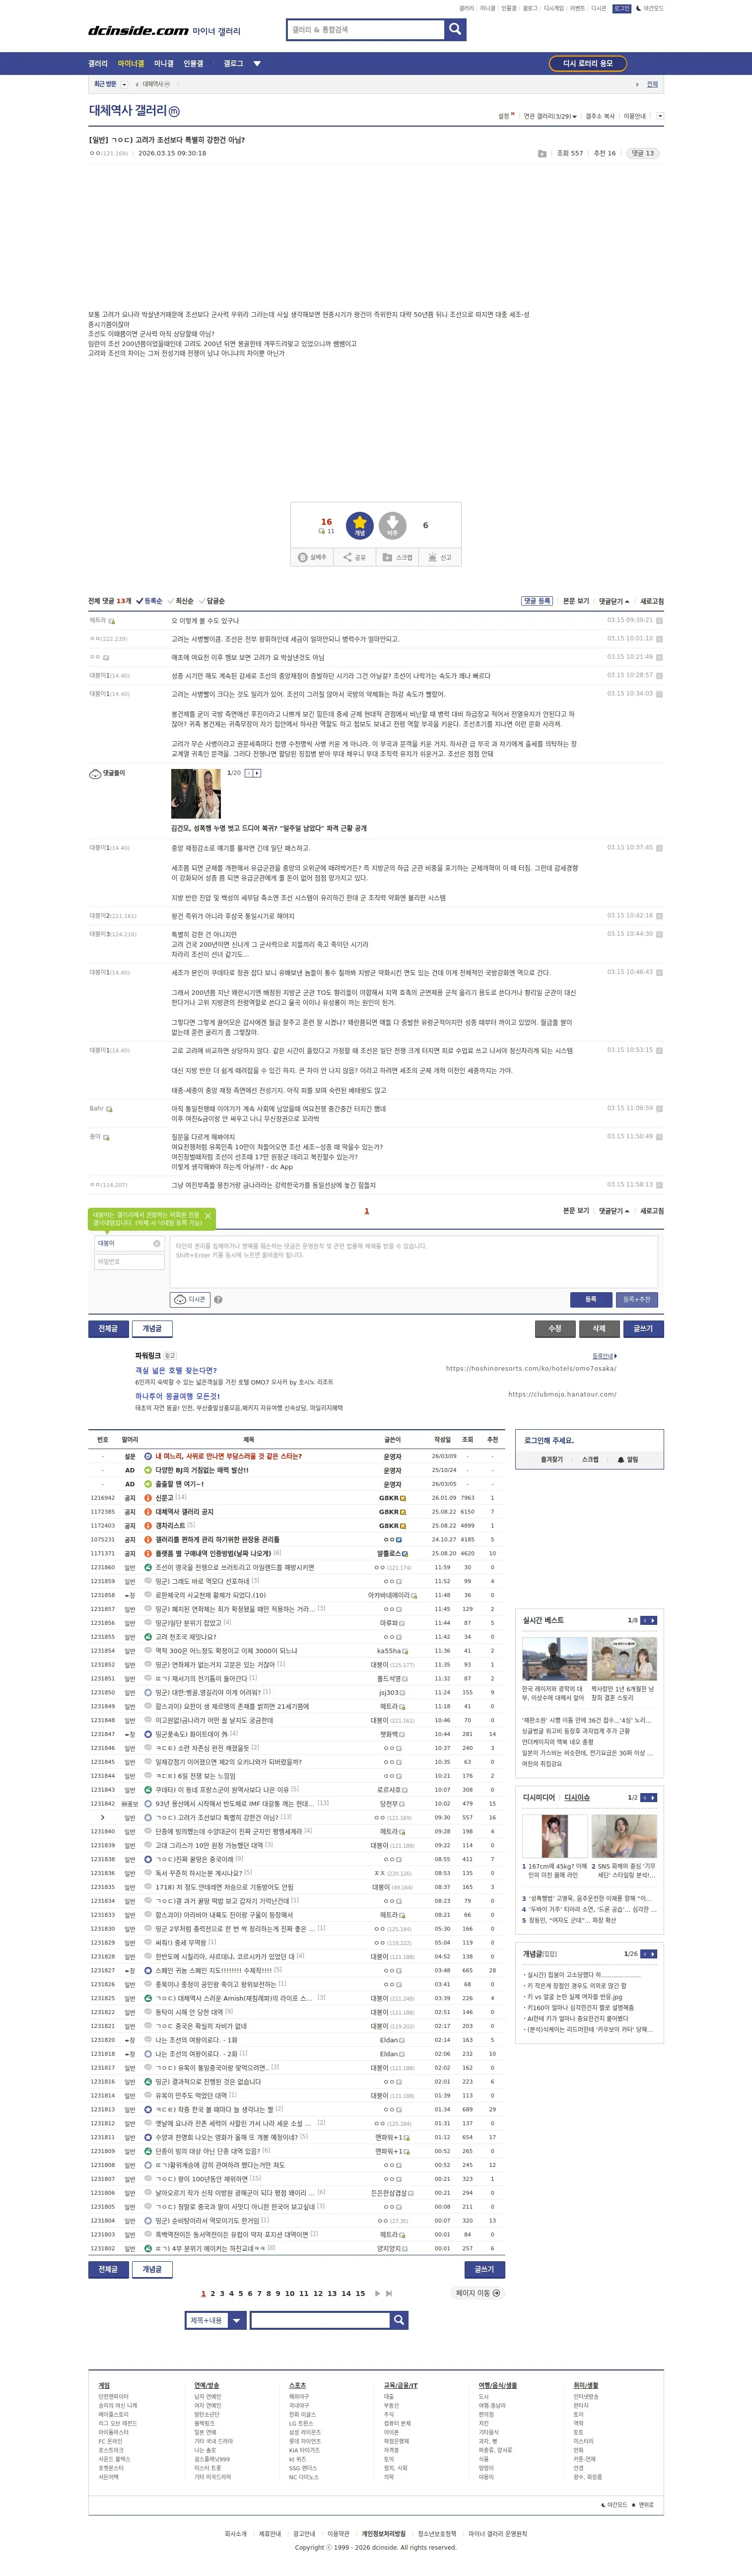The image size is (752, 2576).
Task: Click the 설정 link in gallery header
Action: click(504, 116)
